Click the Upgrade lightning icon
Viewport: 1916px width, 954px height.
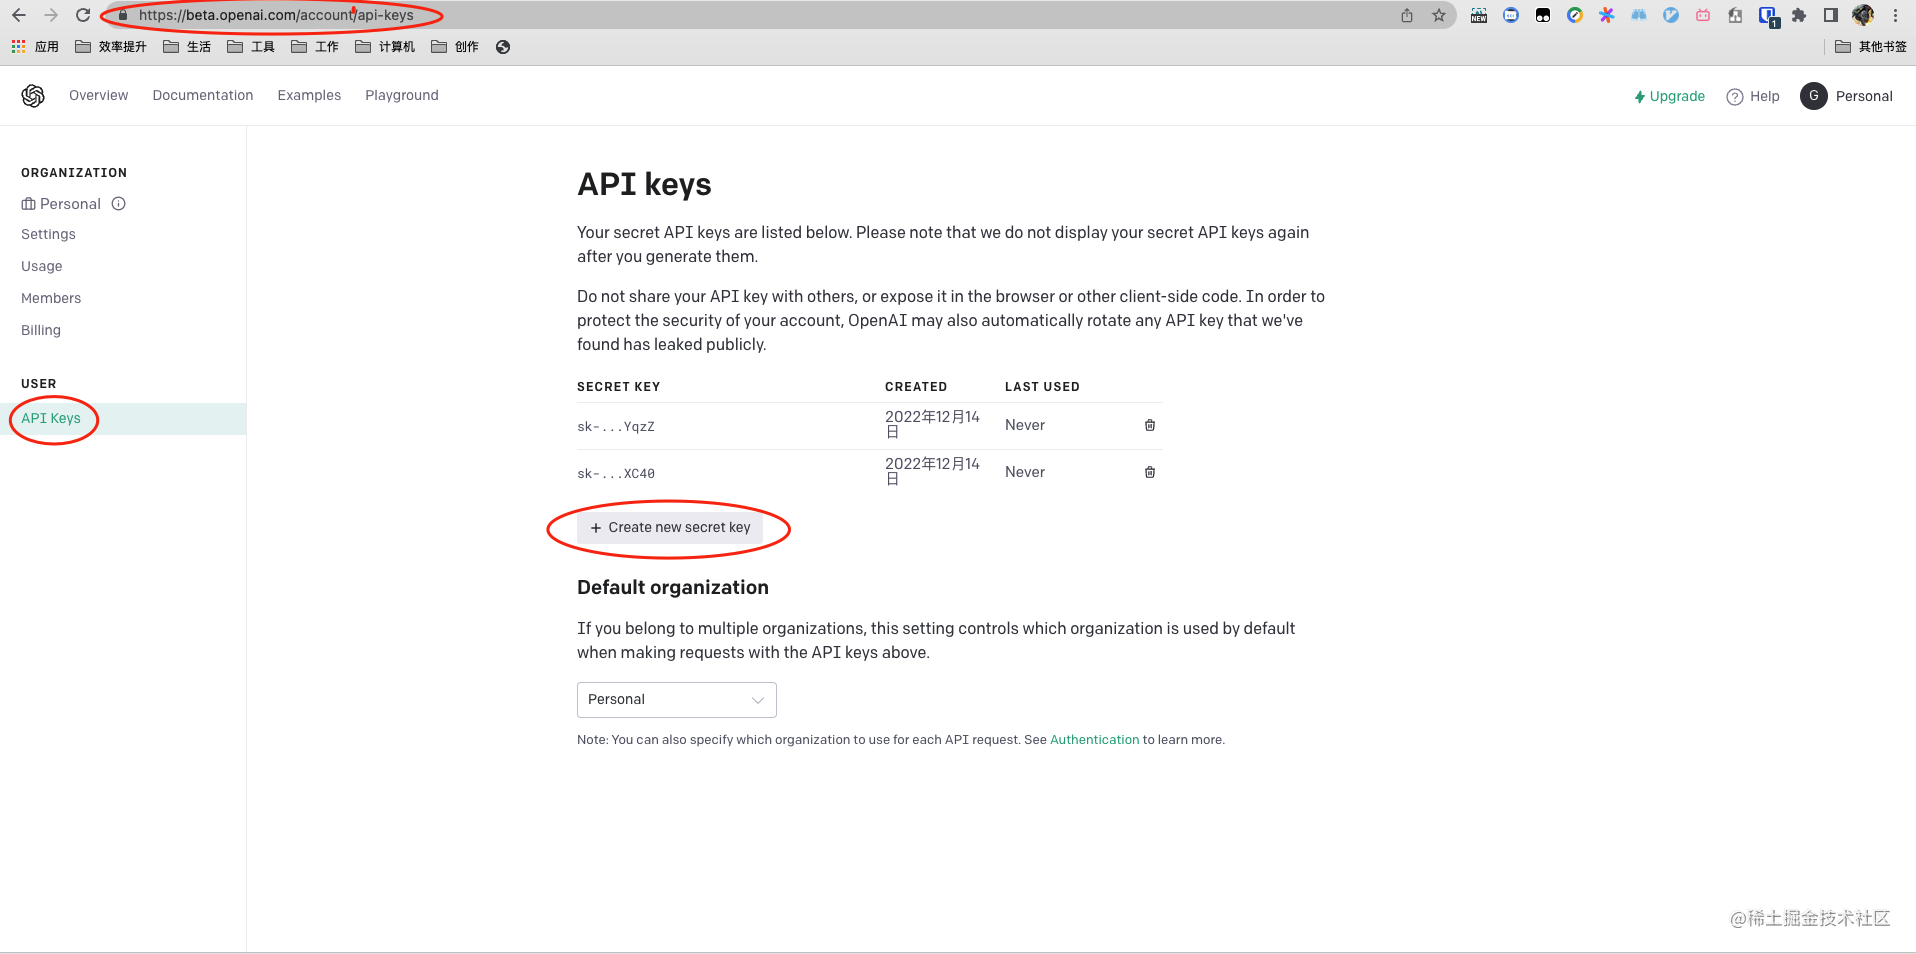1639,96
